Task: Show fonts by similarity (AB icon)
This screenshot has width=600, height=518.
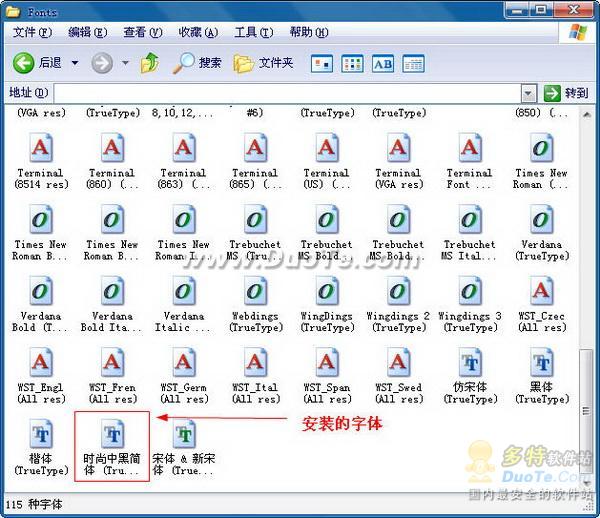Action: (x=383, y=64)
